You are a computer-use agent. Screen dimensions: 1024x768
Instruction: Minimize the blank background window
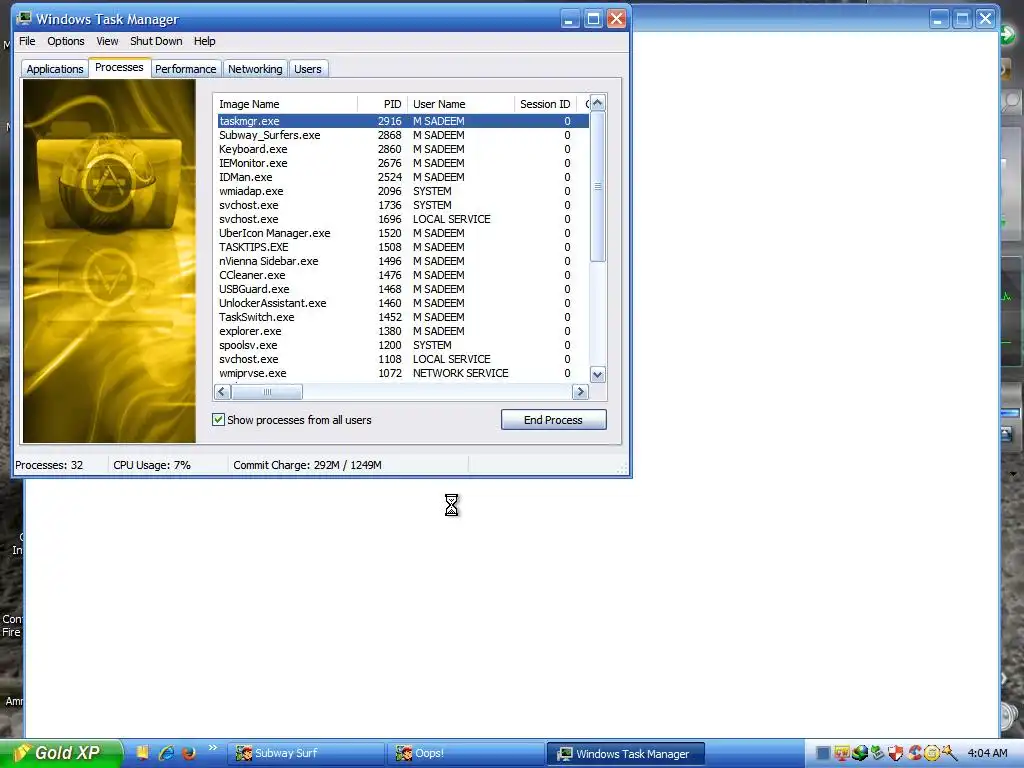tap(938, 19)
